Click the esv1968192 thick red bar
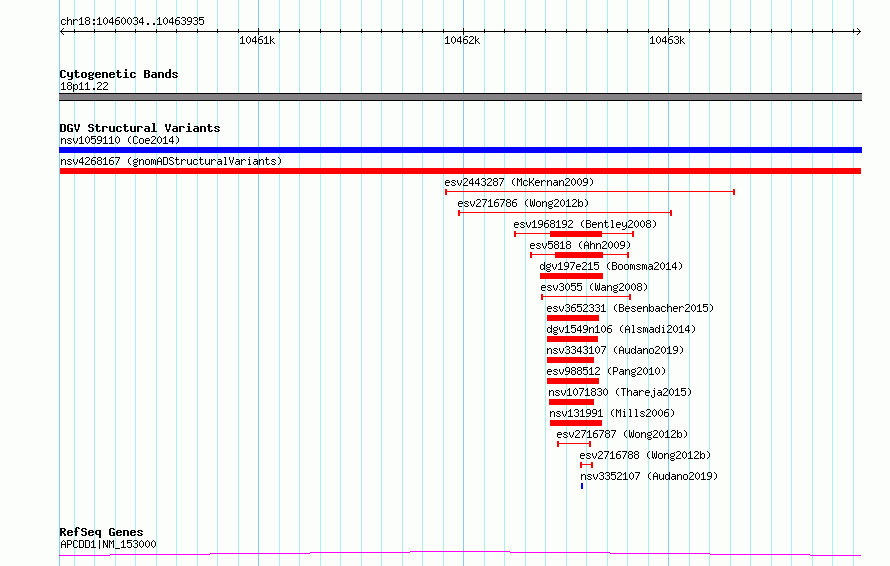The width and height of the screenshot is (890, 566). coord(576,234)
